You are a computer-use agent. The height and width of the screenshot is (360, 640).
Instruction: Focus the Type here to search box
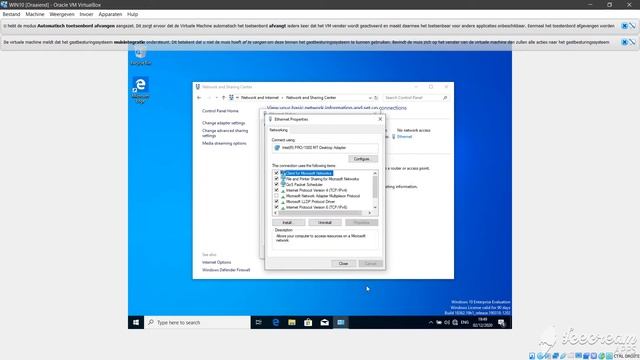click(198, 322)
